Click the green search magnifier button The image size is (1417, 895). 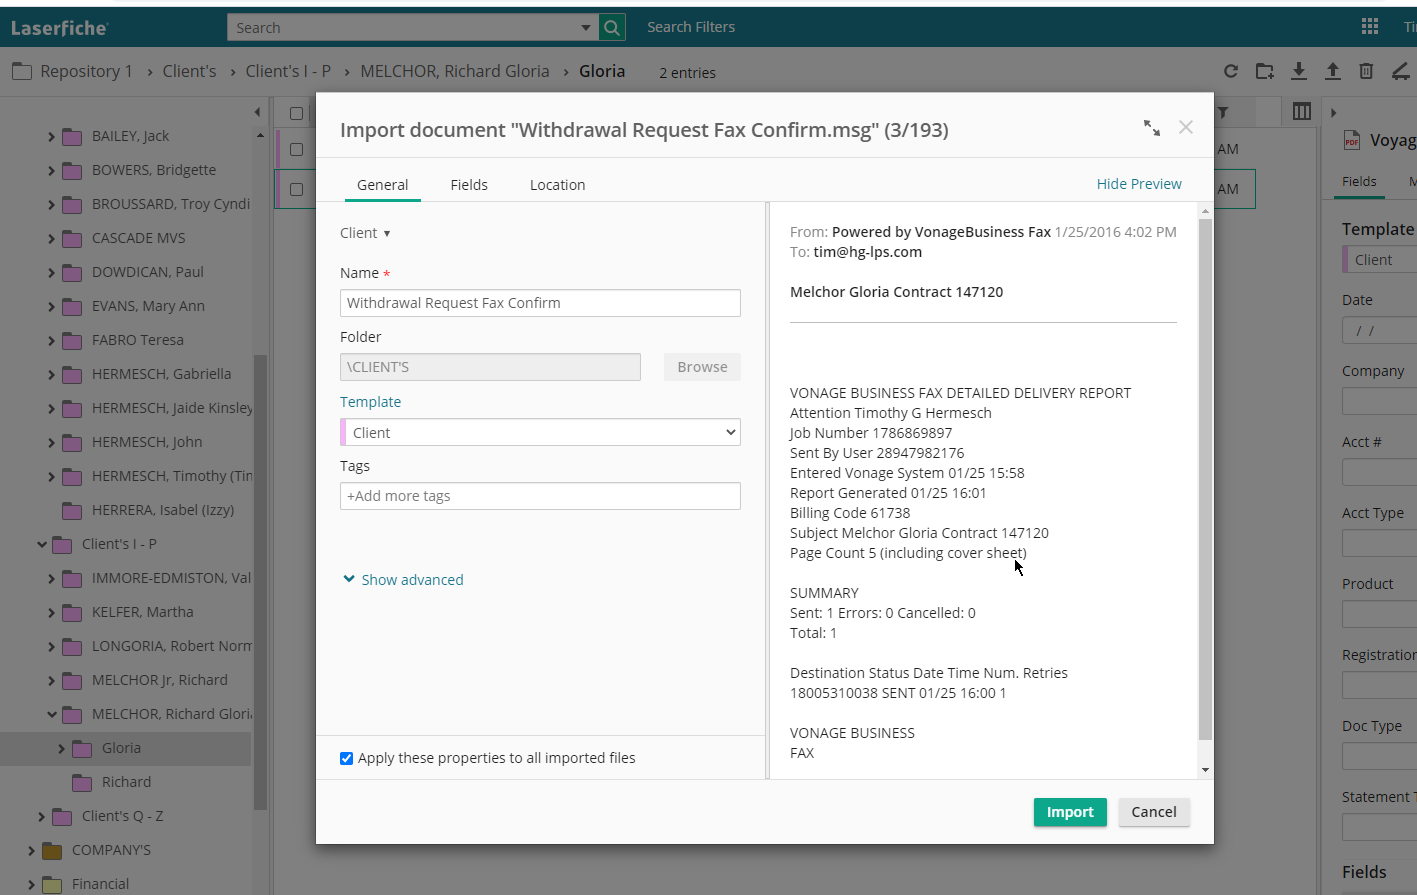pos(612,28)
